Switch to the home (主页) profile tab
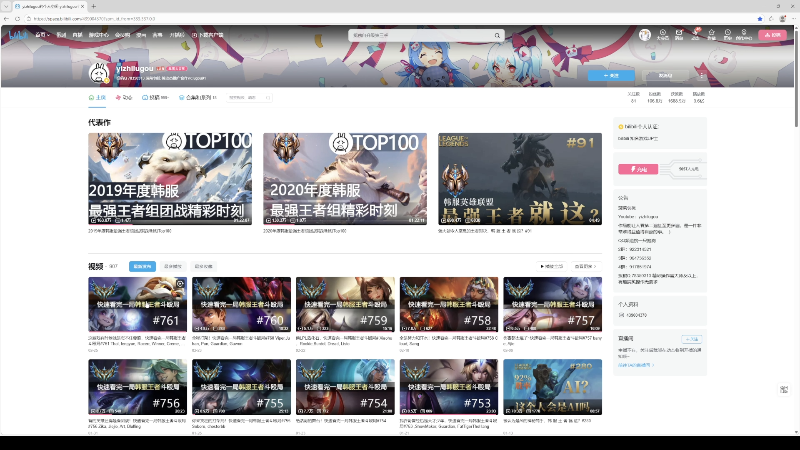Image resolution: width=800 pixels, height=450 pixels. (x=97, y=97)
